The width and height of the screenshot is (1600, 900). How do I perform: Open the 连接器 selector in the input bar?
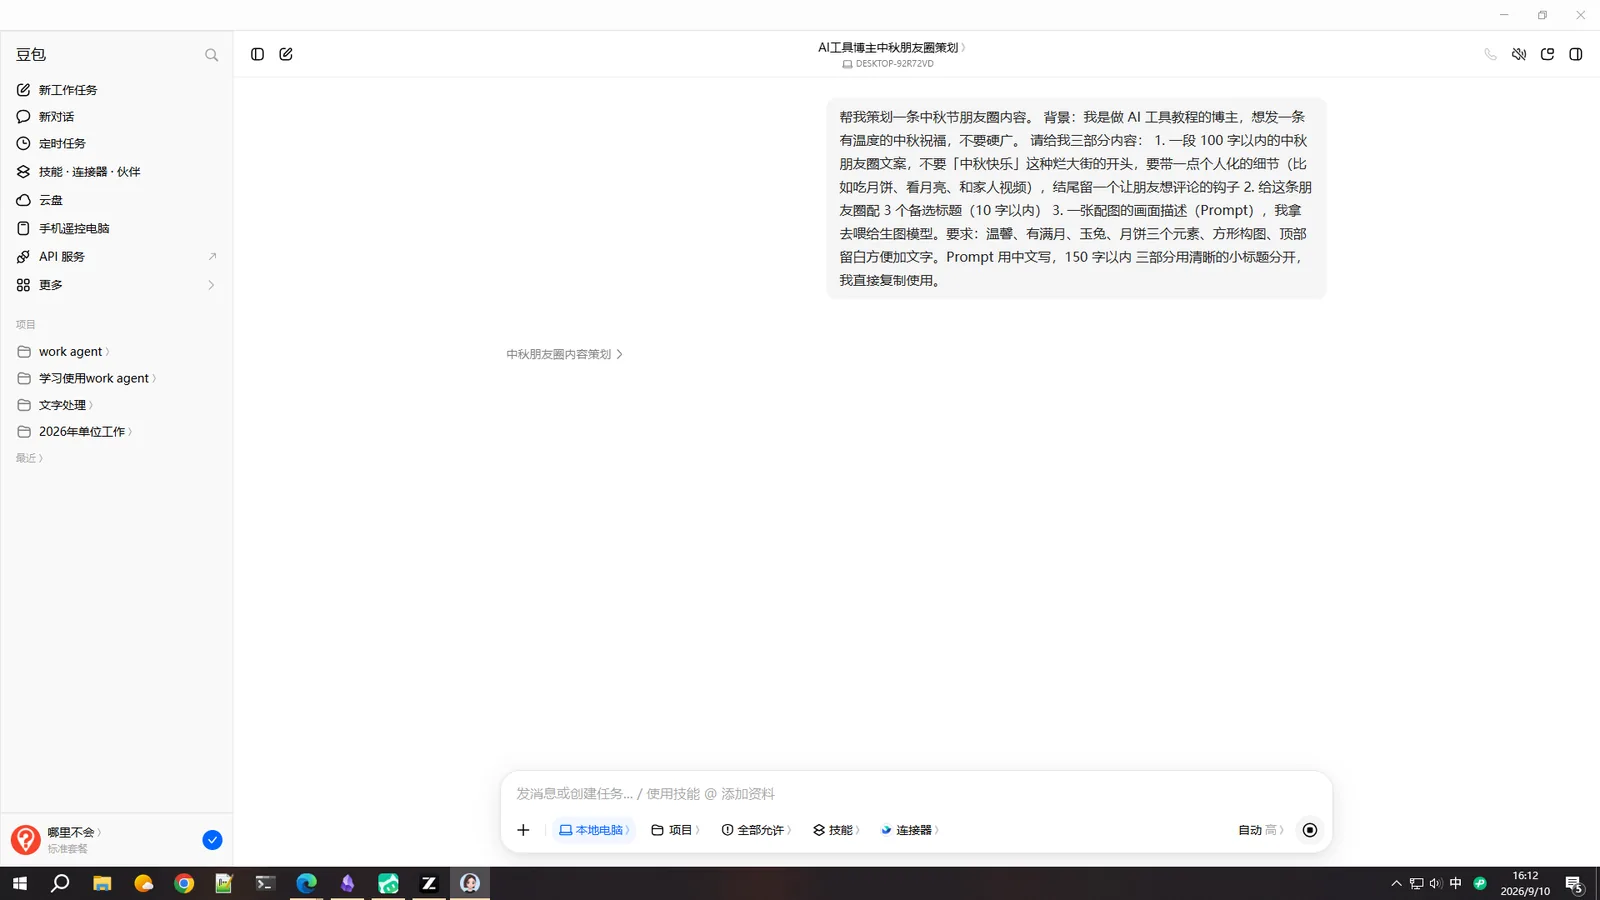coord(909,830)
